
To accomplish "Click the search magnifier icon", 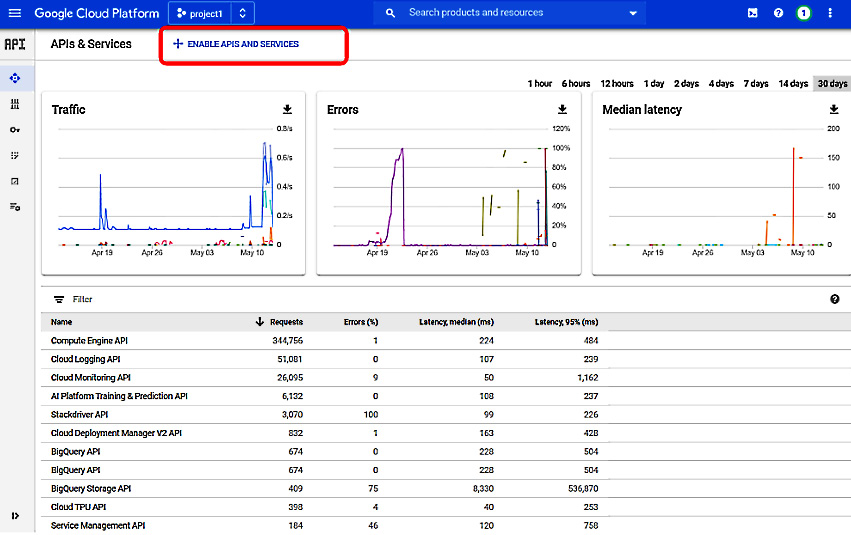I will coord(390,13).
